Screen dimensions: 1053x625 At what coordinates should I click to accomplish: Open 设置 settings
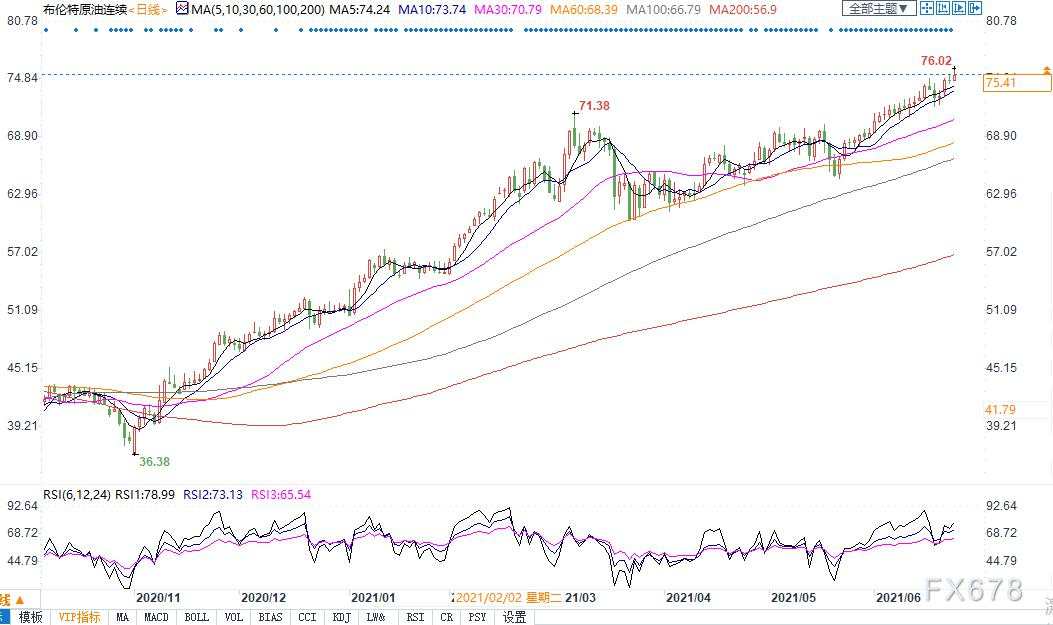514,617
